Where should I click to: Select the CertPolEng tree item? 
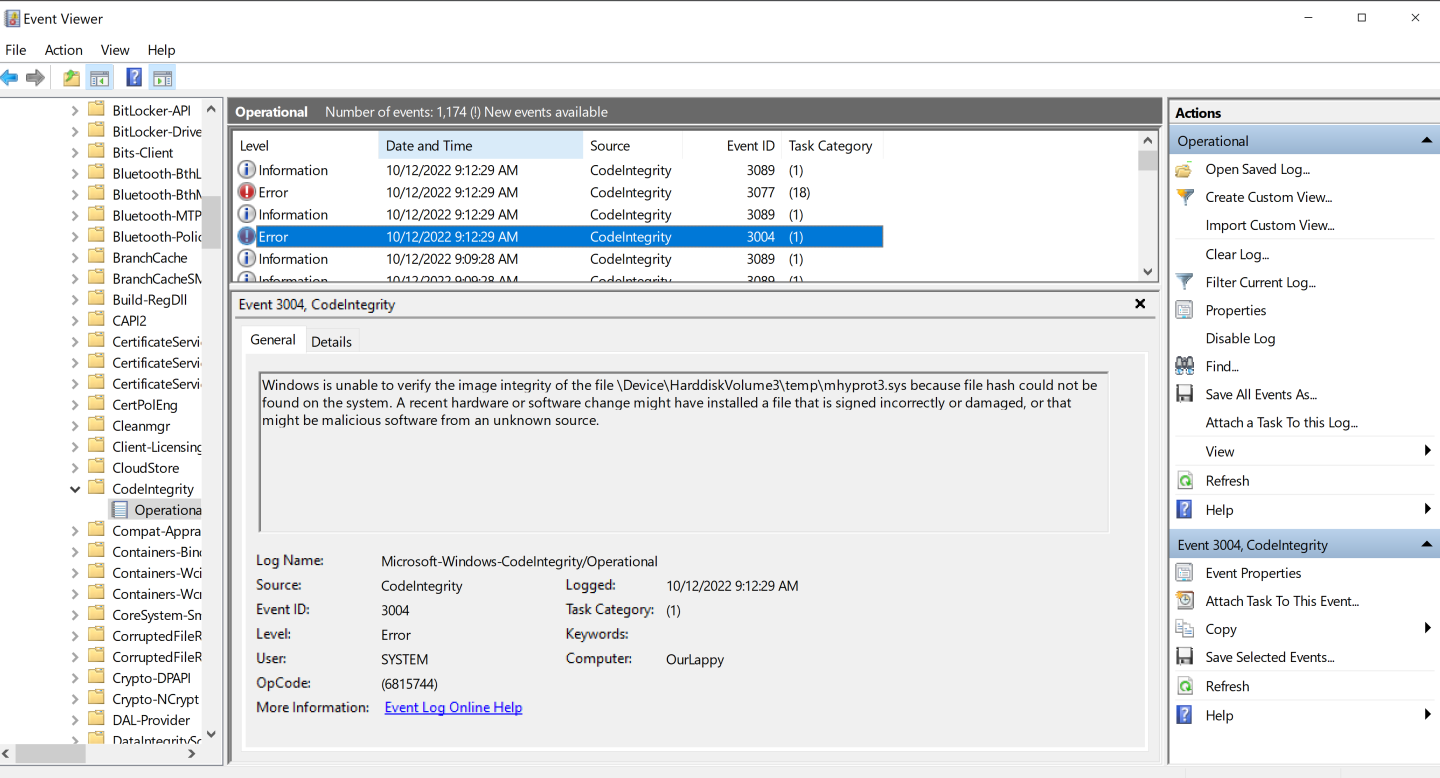145,405
